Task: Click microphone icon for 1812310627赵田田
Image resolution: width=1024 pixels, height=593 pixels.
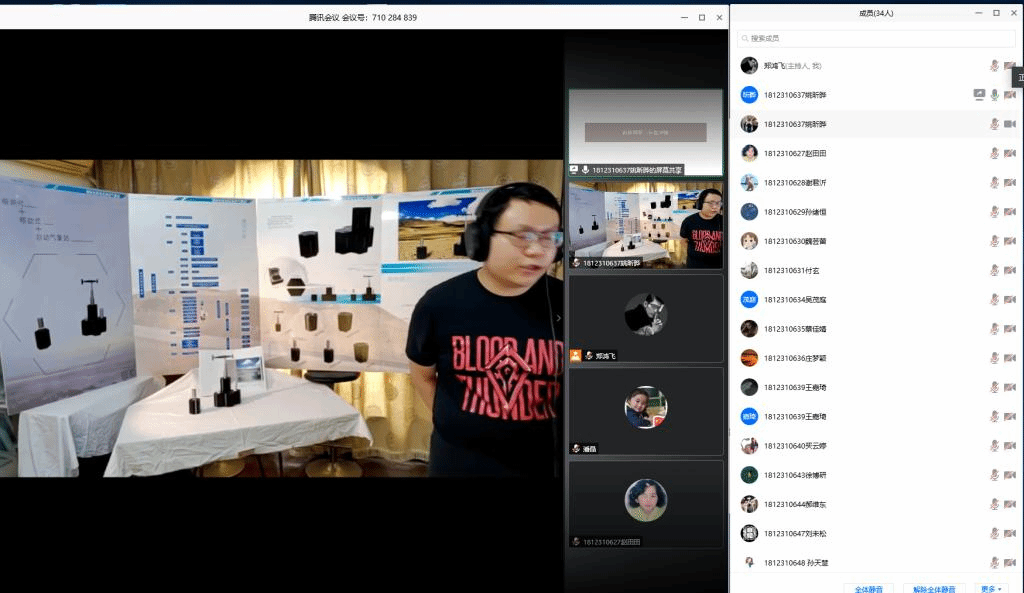Action: click(994, 153)
